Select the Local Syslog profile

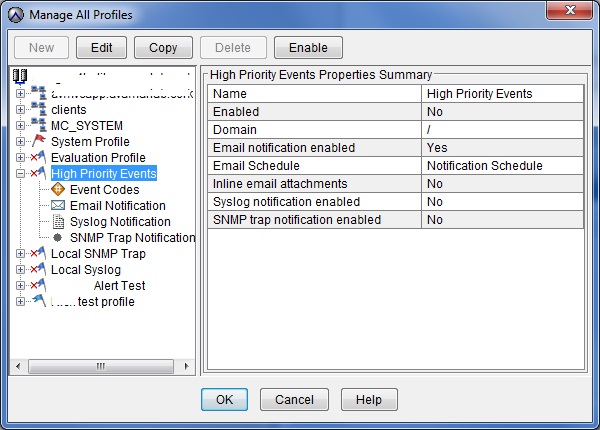coord(86,270)
